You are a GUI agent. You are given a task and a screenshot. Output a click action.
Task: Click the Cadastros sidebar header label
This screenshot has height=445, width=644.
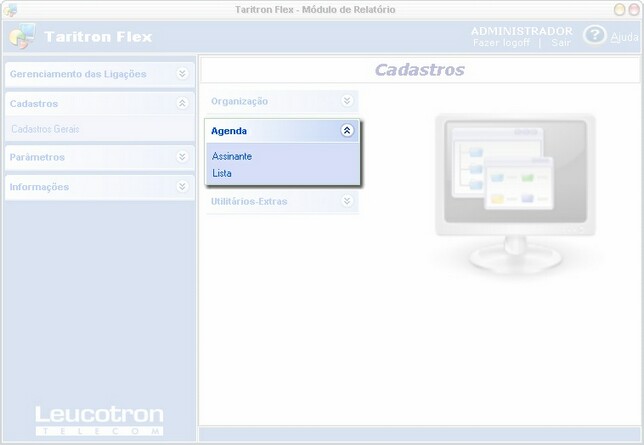click(x=34, y=104)
